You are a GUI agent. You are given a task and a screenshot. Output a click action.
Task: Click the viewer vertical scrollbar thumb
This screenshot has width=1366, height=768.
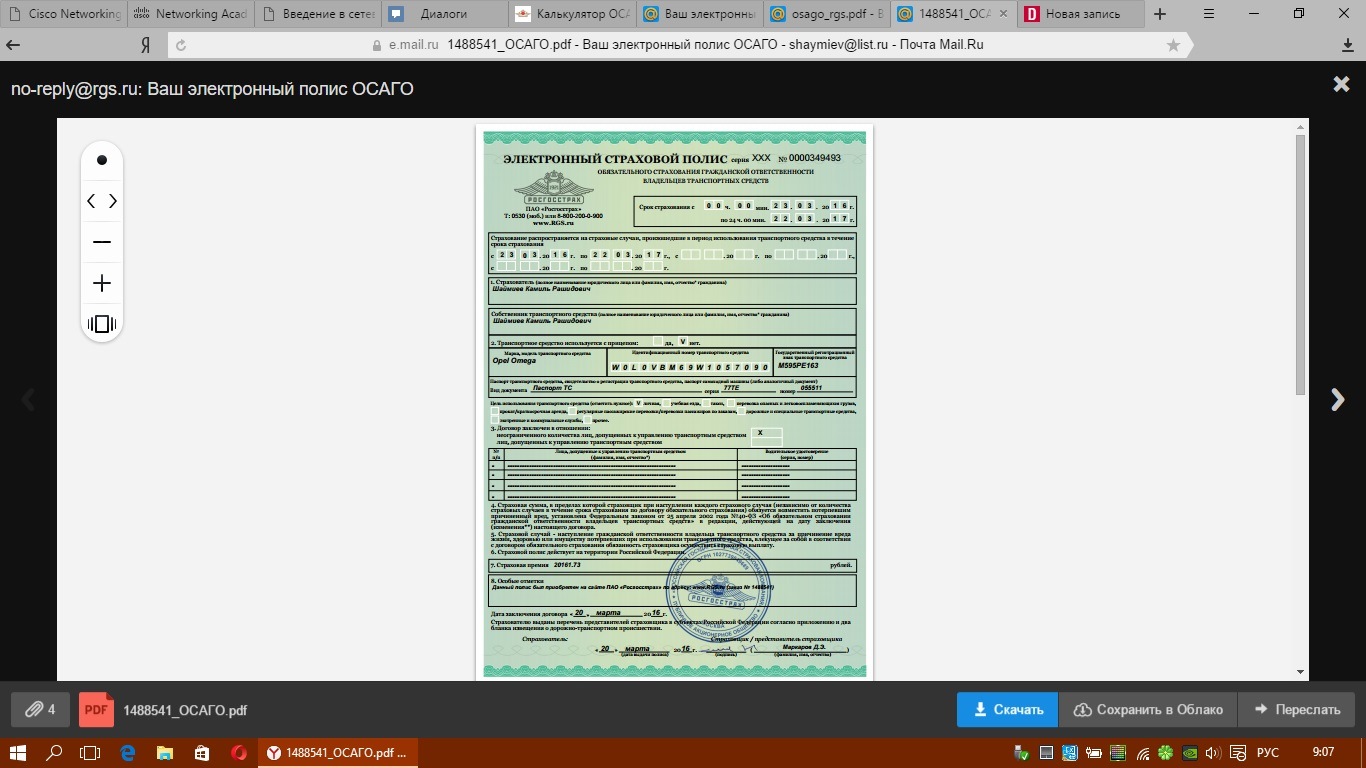coord(1300,263)
